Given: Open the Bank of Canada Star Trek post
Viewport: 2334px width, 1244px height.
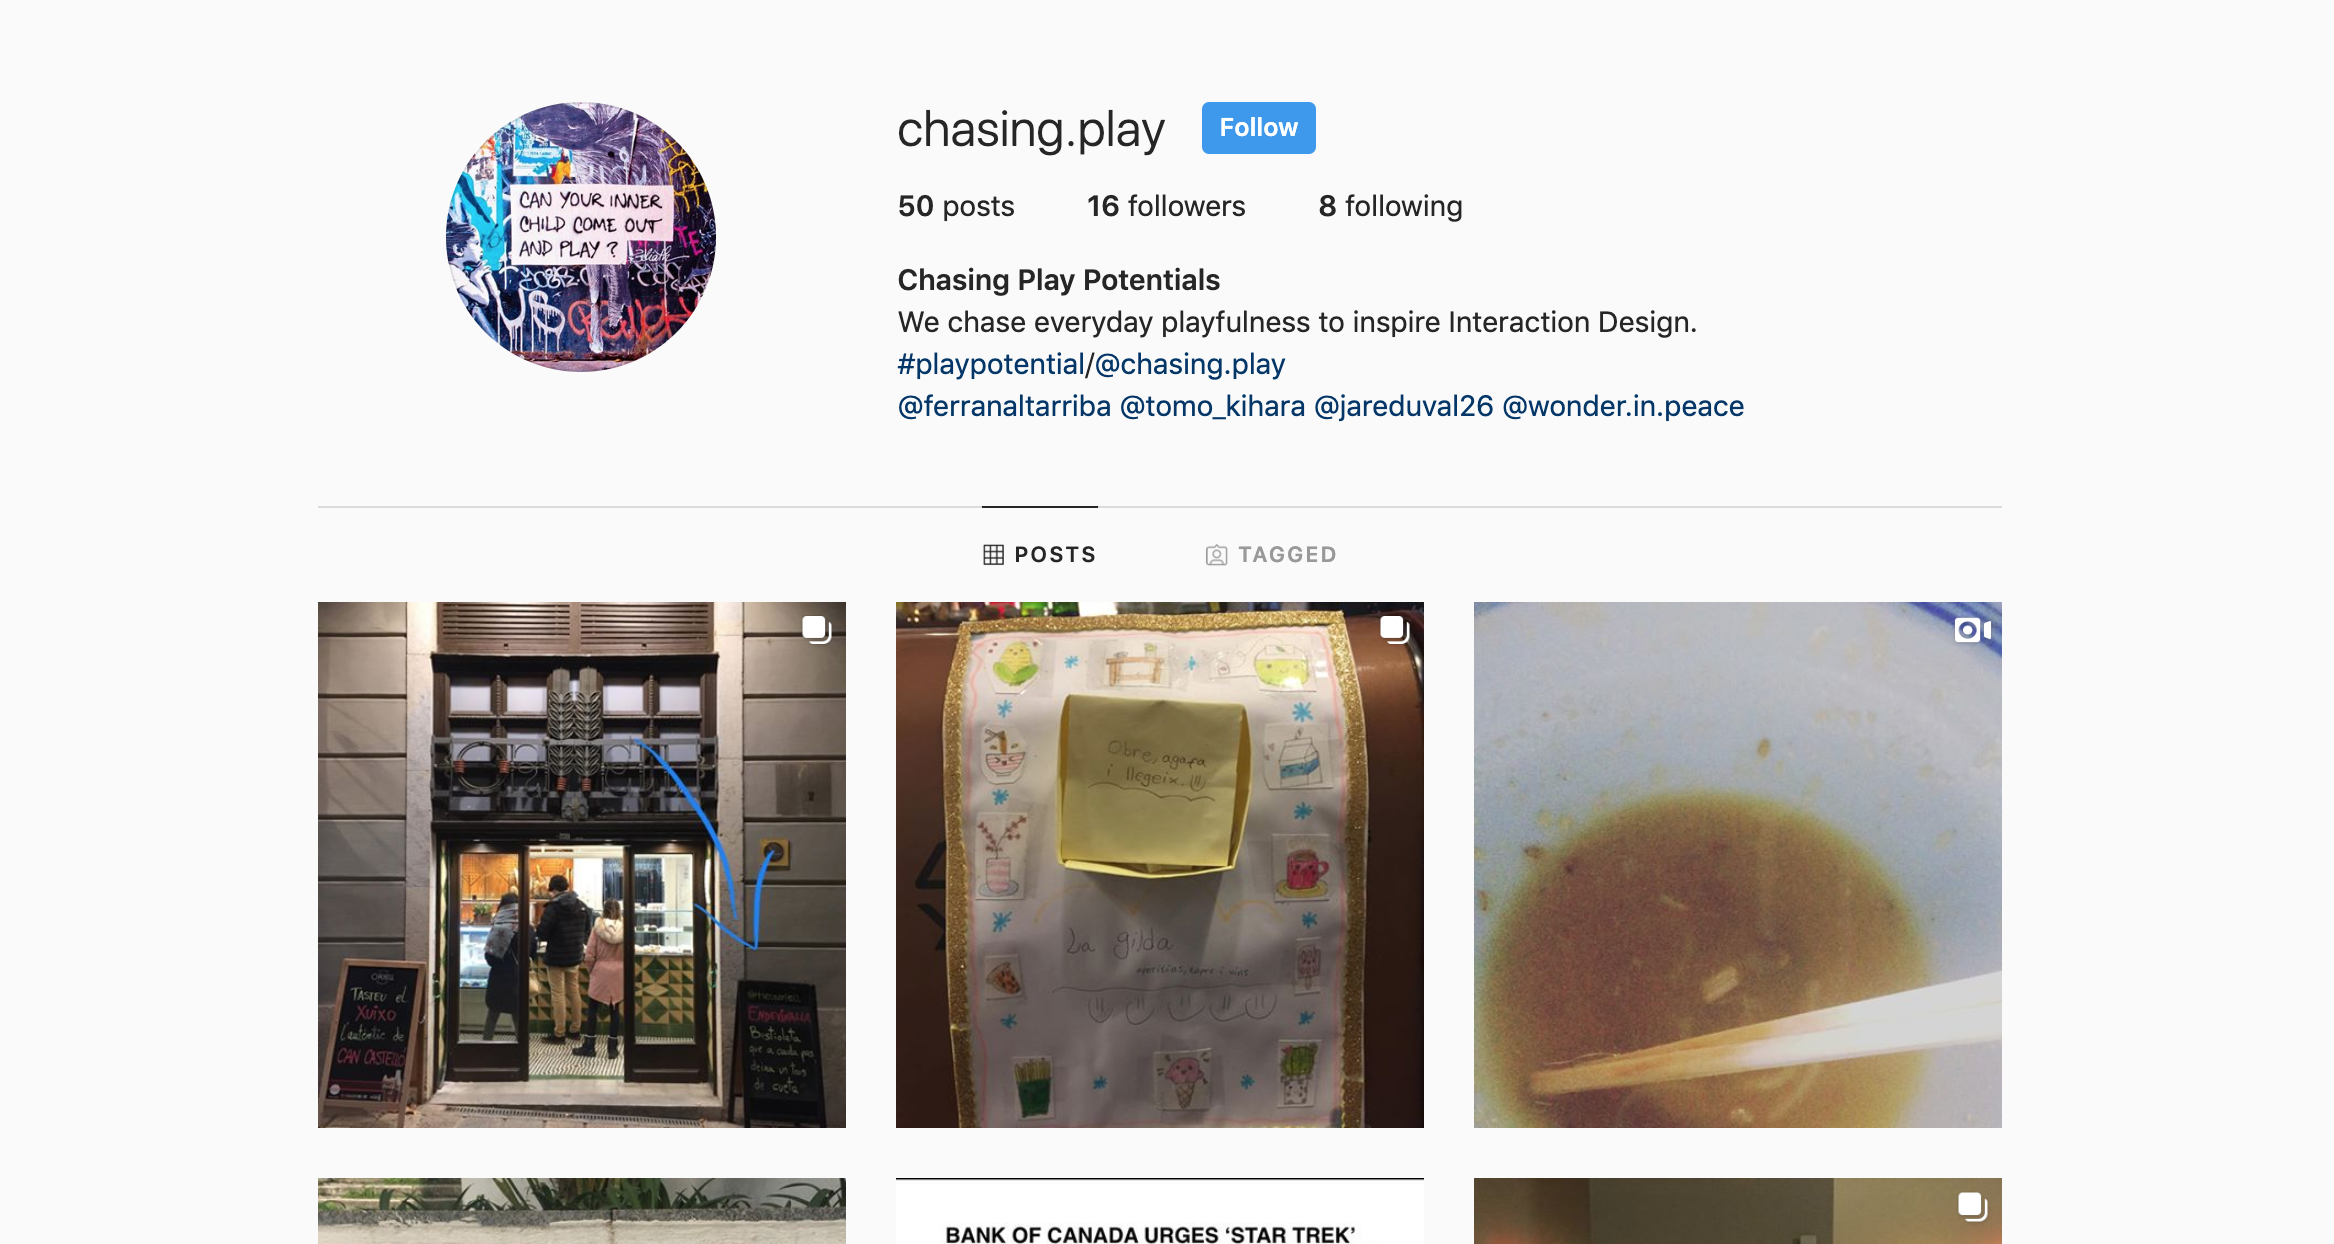Looking at the screenshot, I should (1160, 1211).
